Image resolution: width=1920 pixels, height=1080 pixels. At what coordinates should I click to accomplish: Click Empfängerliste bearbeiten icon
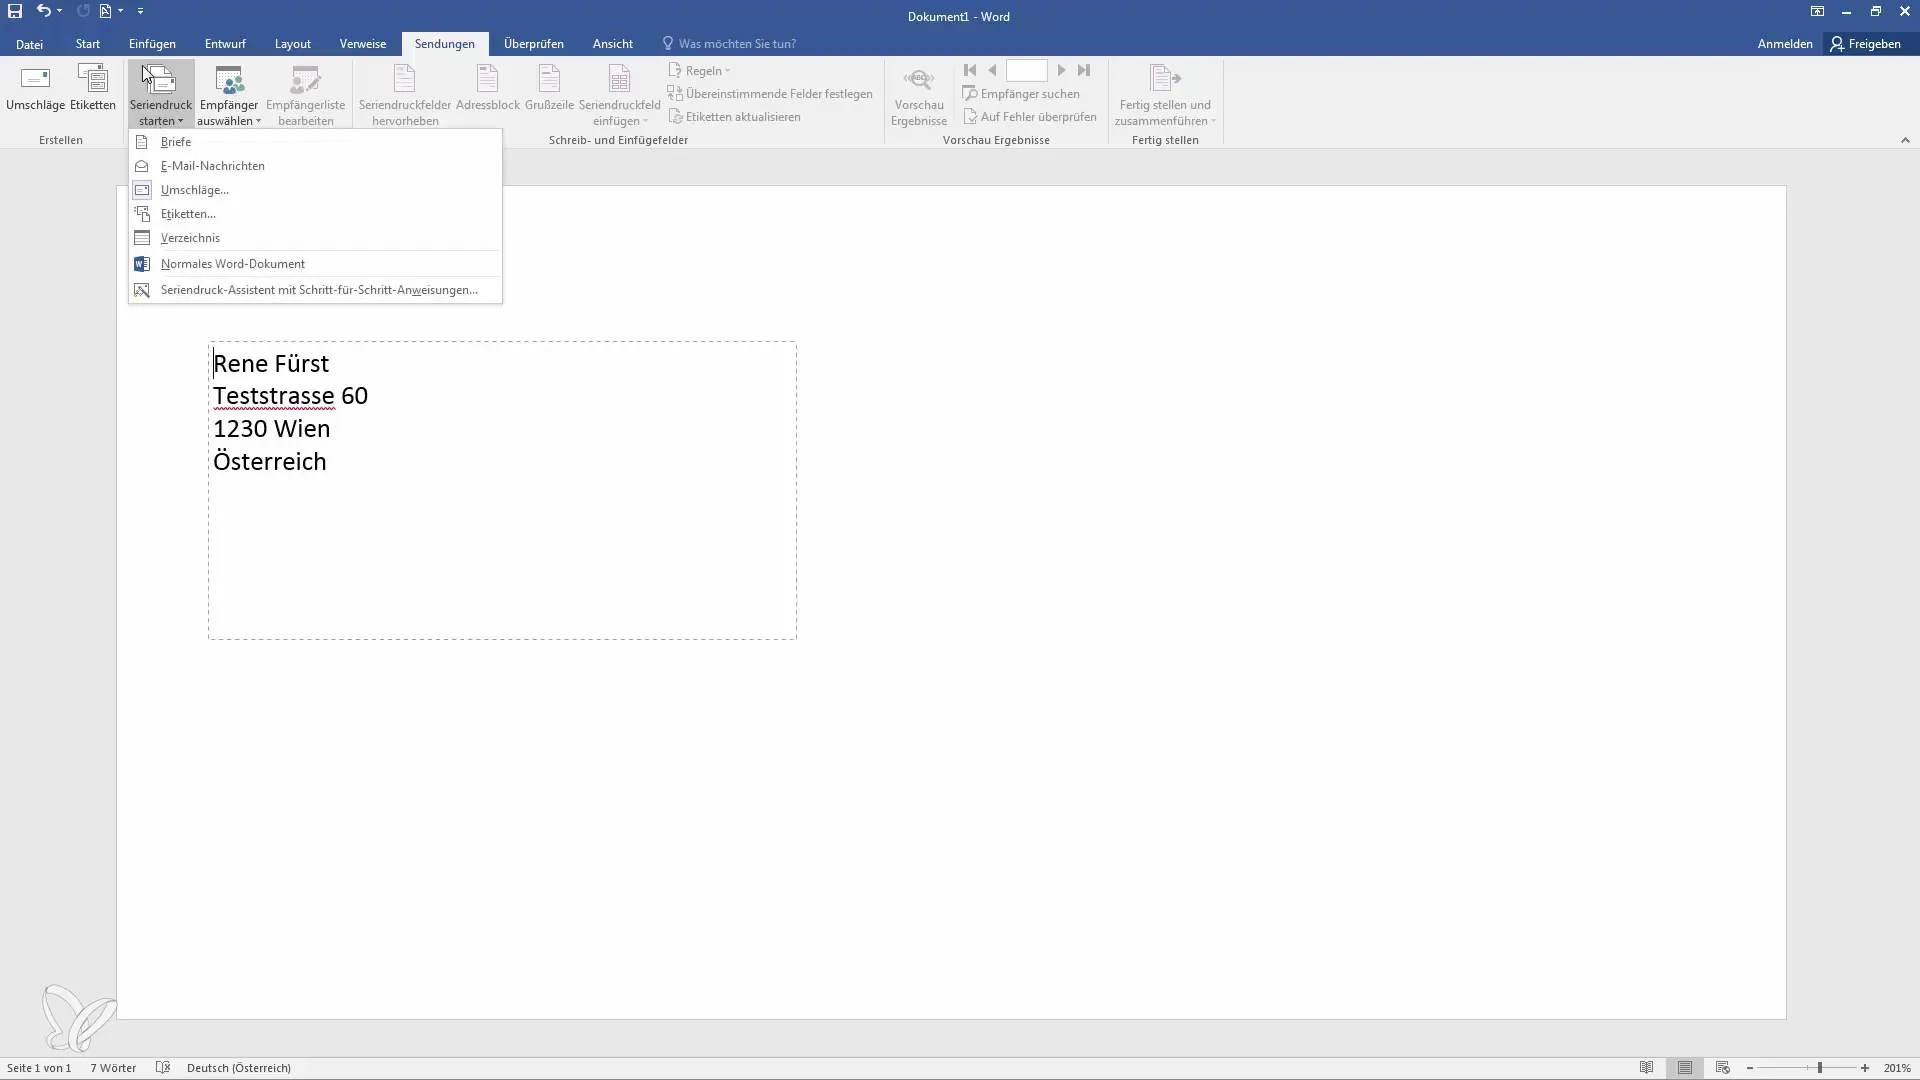pyautogui.click(x=306, y=95)
